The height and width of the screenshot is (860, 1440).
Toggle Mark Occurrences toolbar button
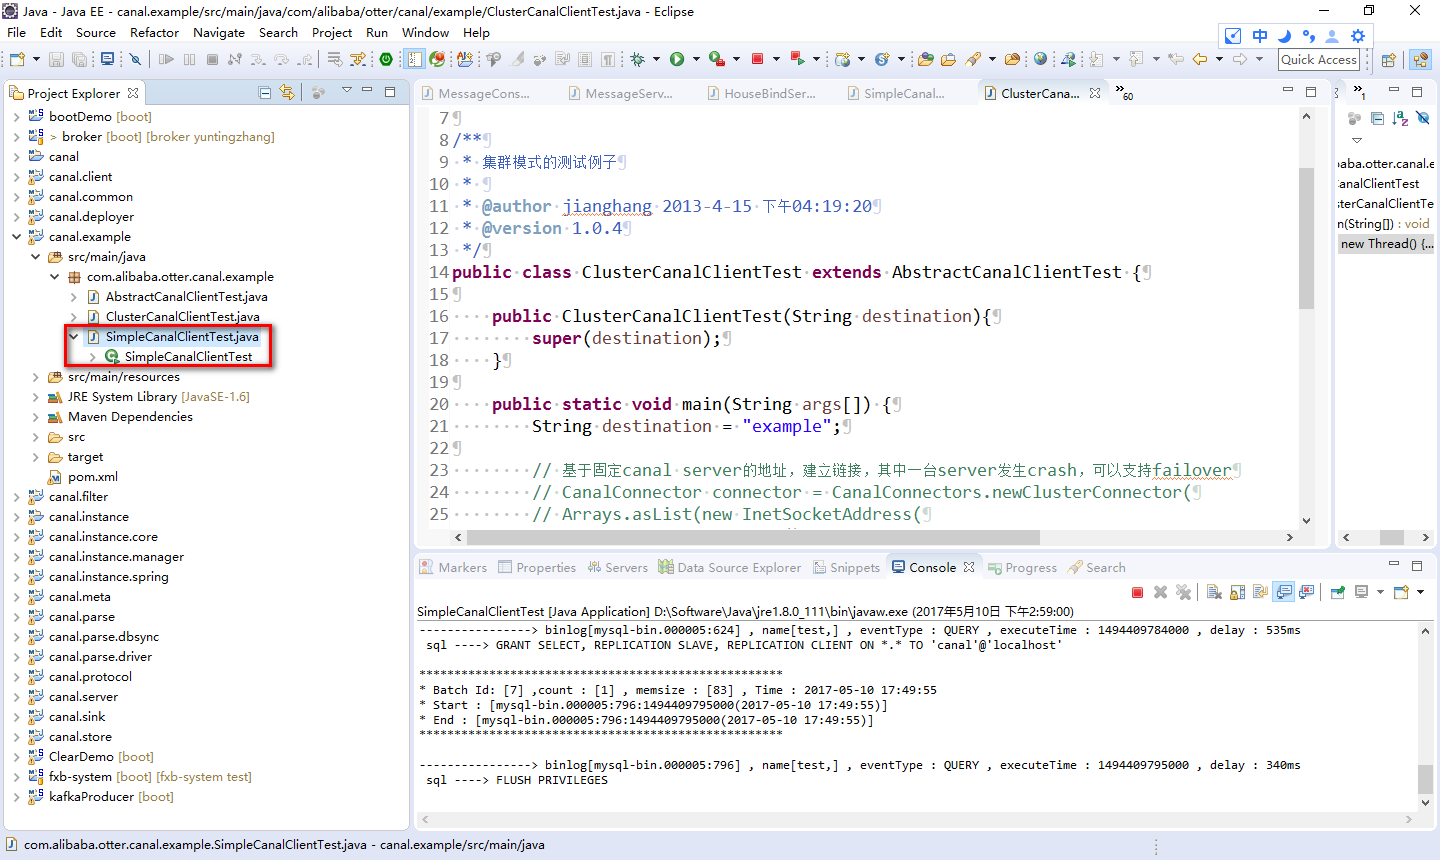(517, 59)
